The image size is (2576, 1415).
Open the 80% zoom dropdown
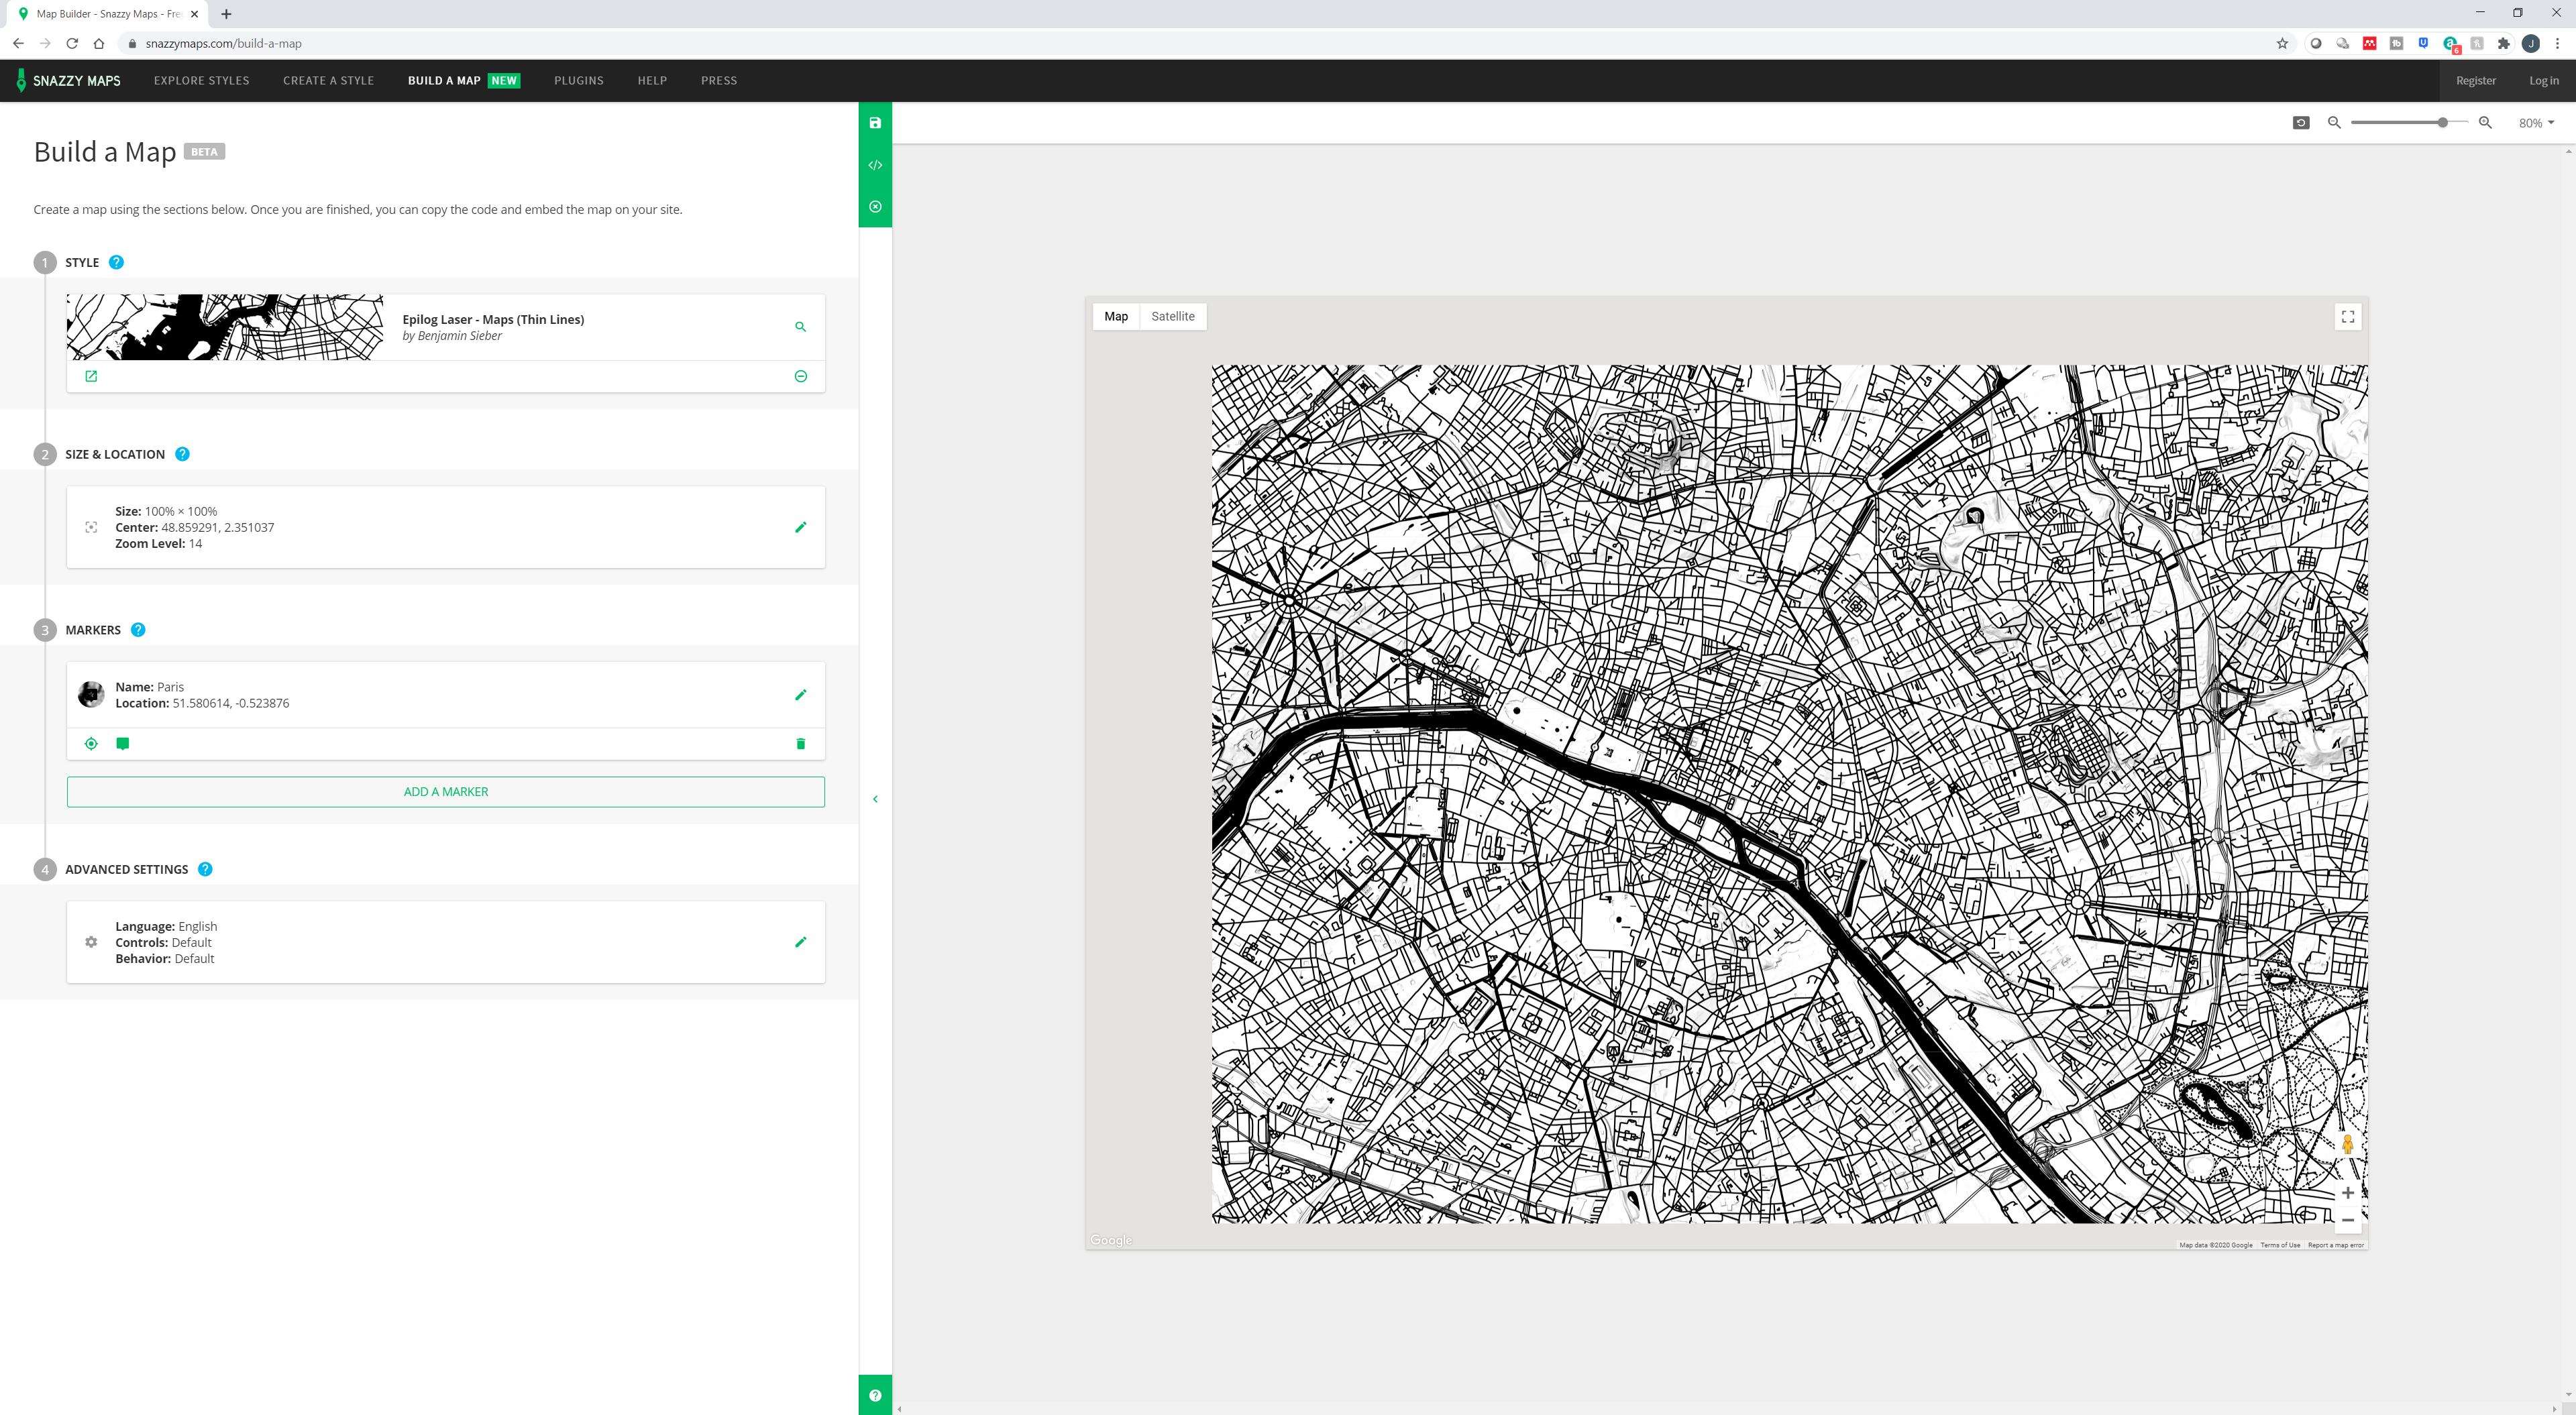click(x=2536, y=123)
